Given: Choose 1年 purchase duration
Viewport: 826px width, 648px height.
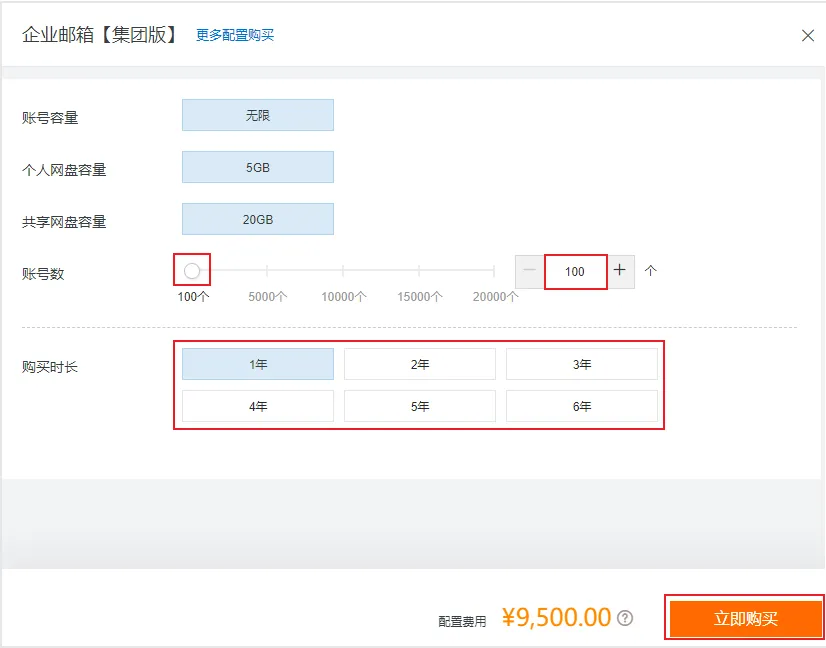Looking at the screenshot, I should [257, 363].
